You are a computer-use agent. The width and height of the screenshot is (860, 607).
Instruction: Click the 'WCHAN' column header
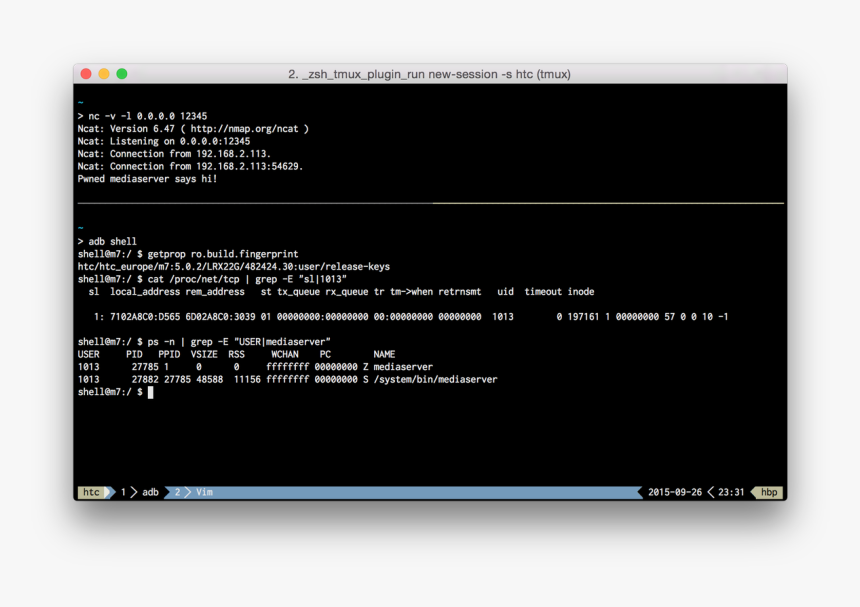pos(285,354)
